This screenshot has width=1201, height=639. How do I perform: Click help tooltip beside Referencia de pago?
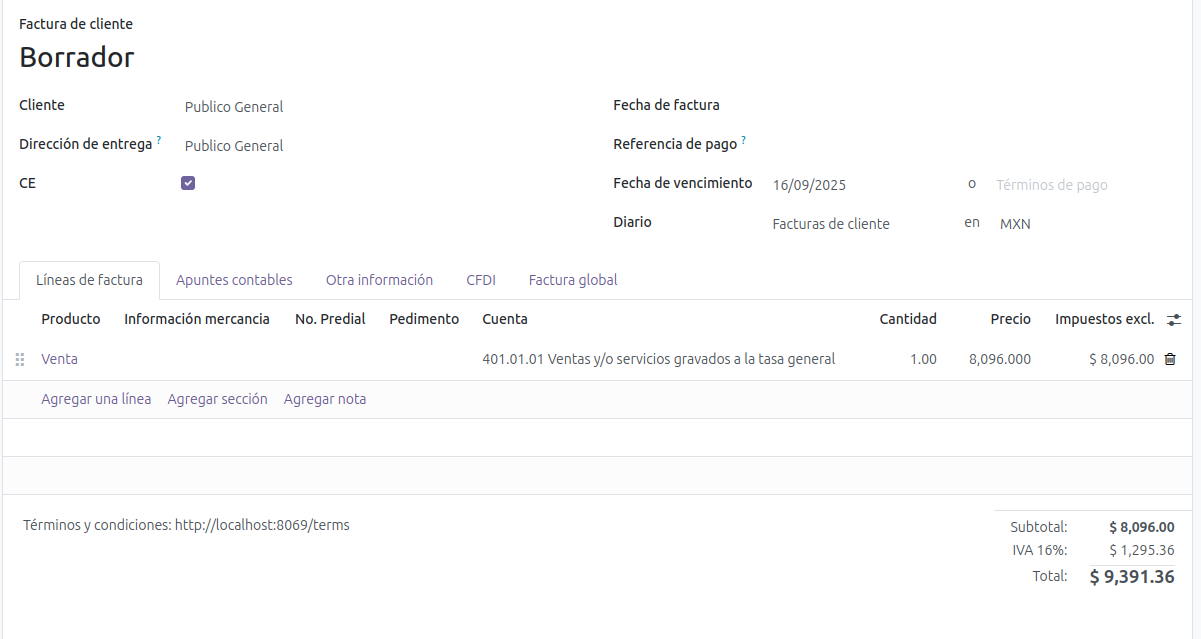pyautogui.click(x=743, y=141)
